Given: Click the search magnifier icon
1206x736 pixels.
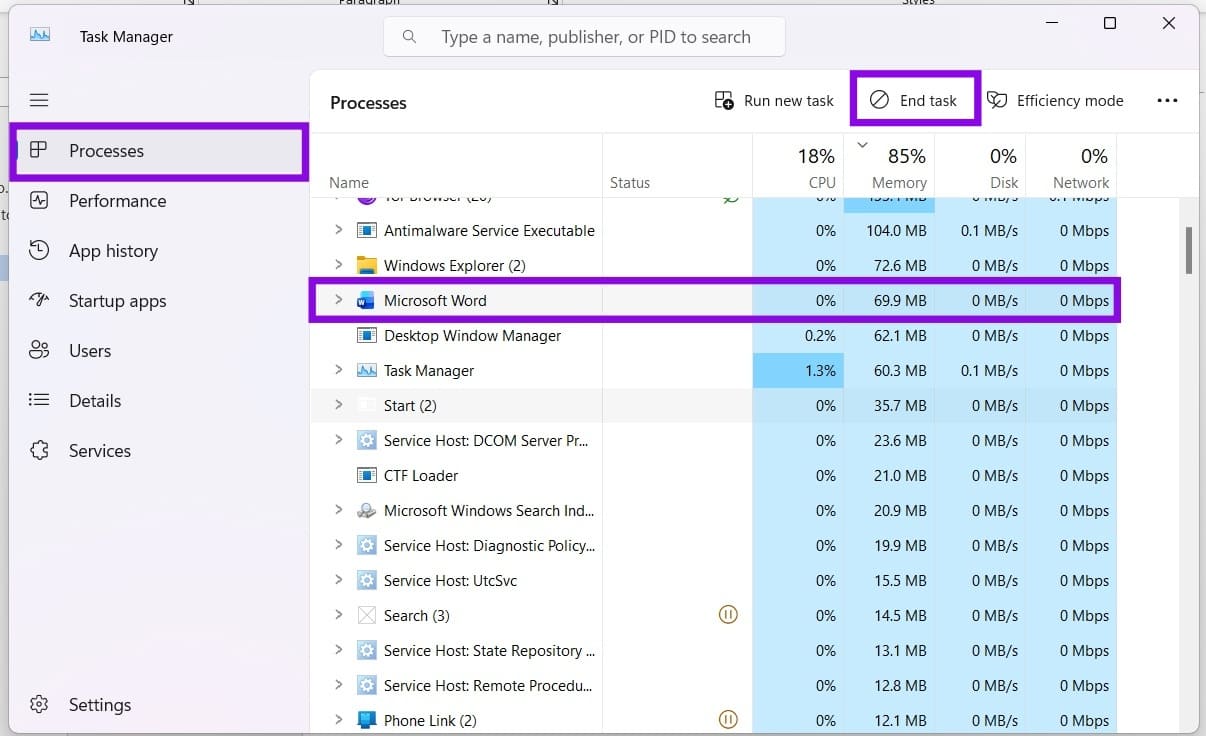Looking at the screenshot, I should (409, 37).
